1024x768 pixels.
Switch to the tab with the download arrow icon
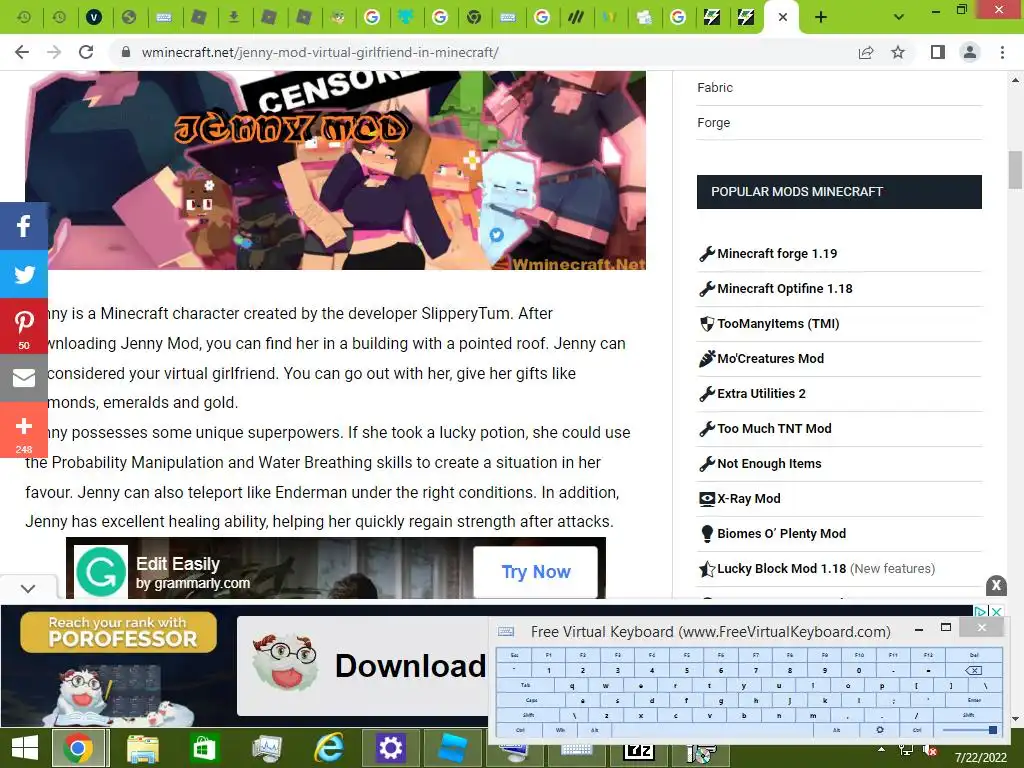[234, 18]
